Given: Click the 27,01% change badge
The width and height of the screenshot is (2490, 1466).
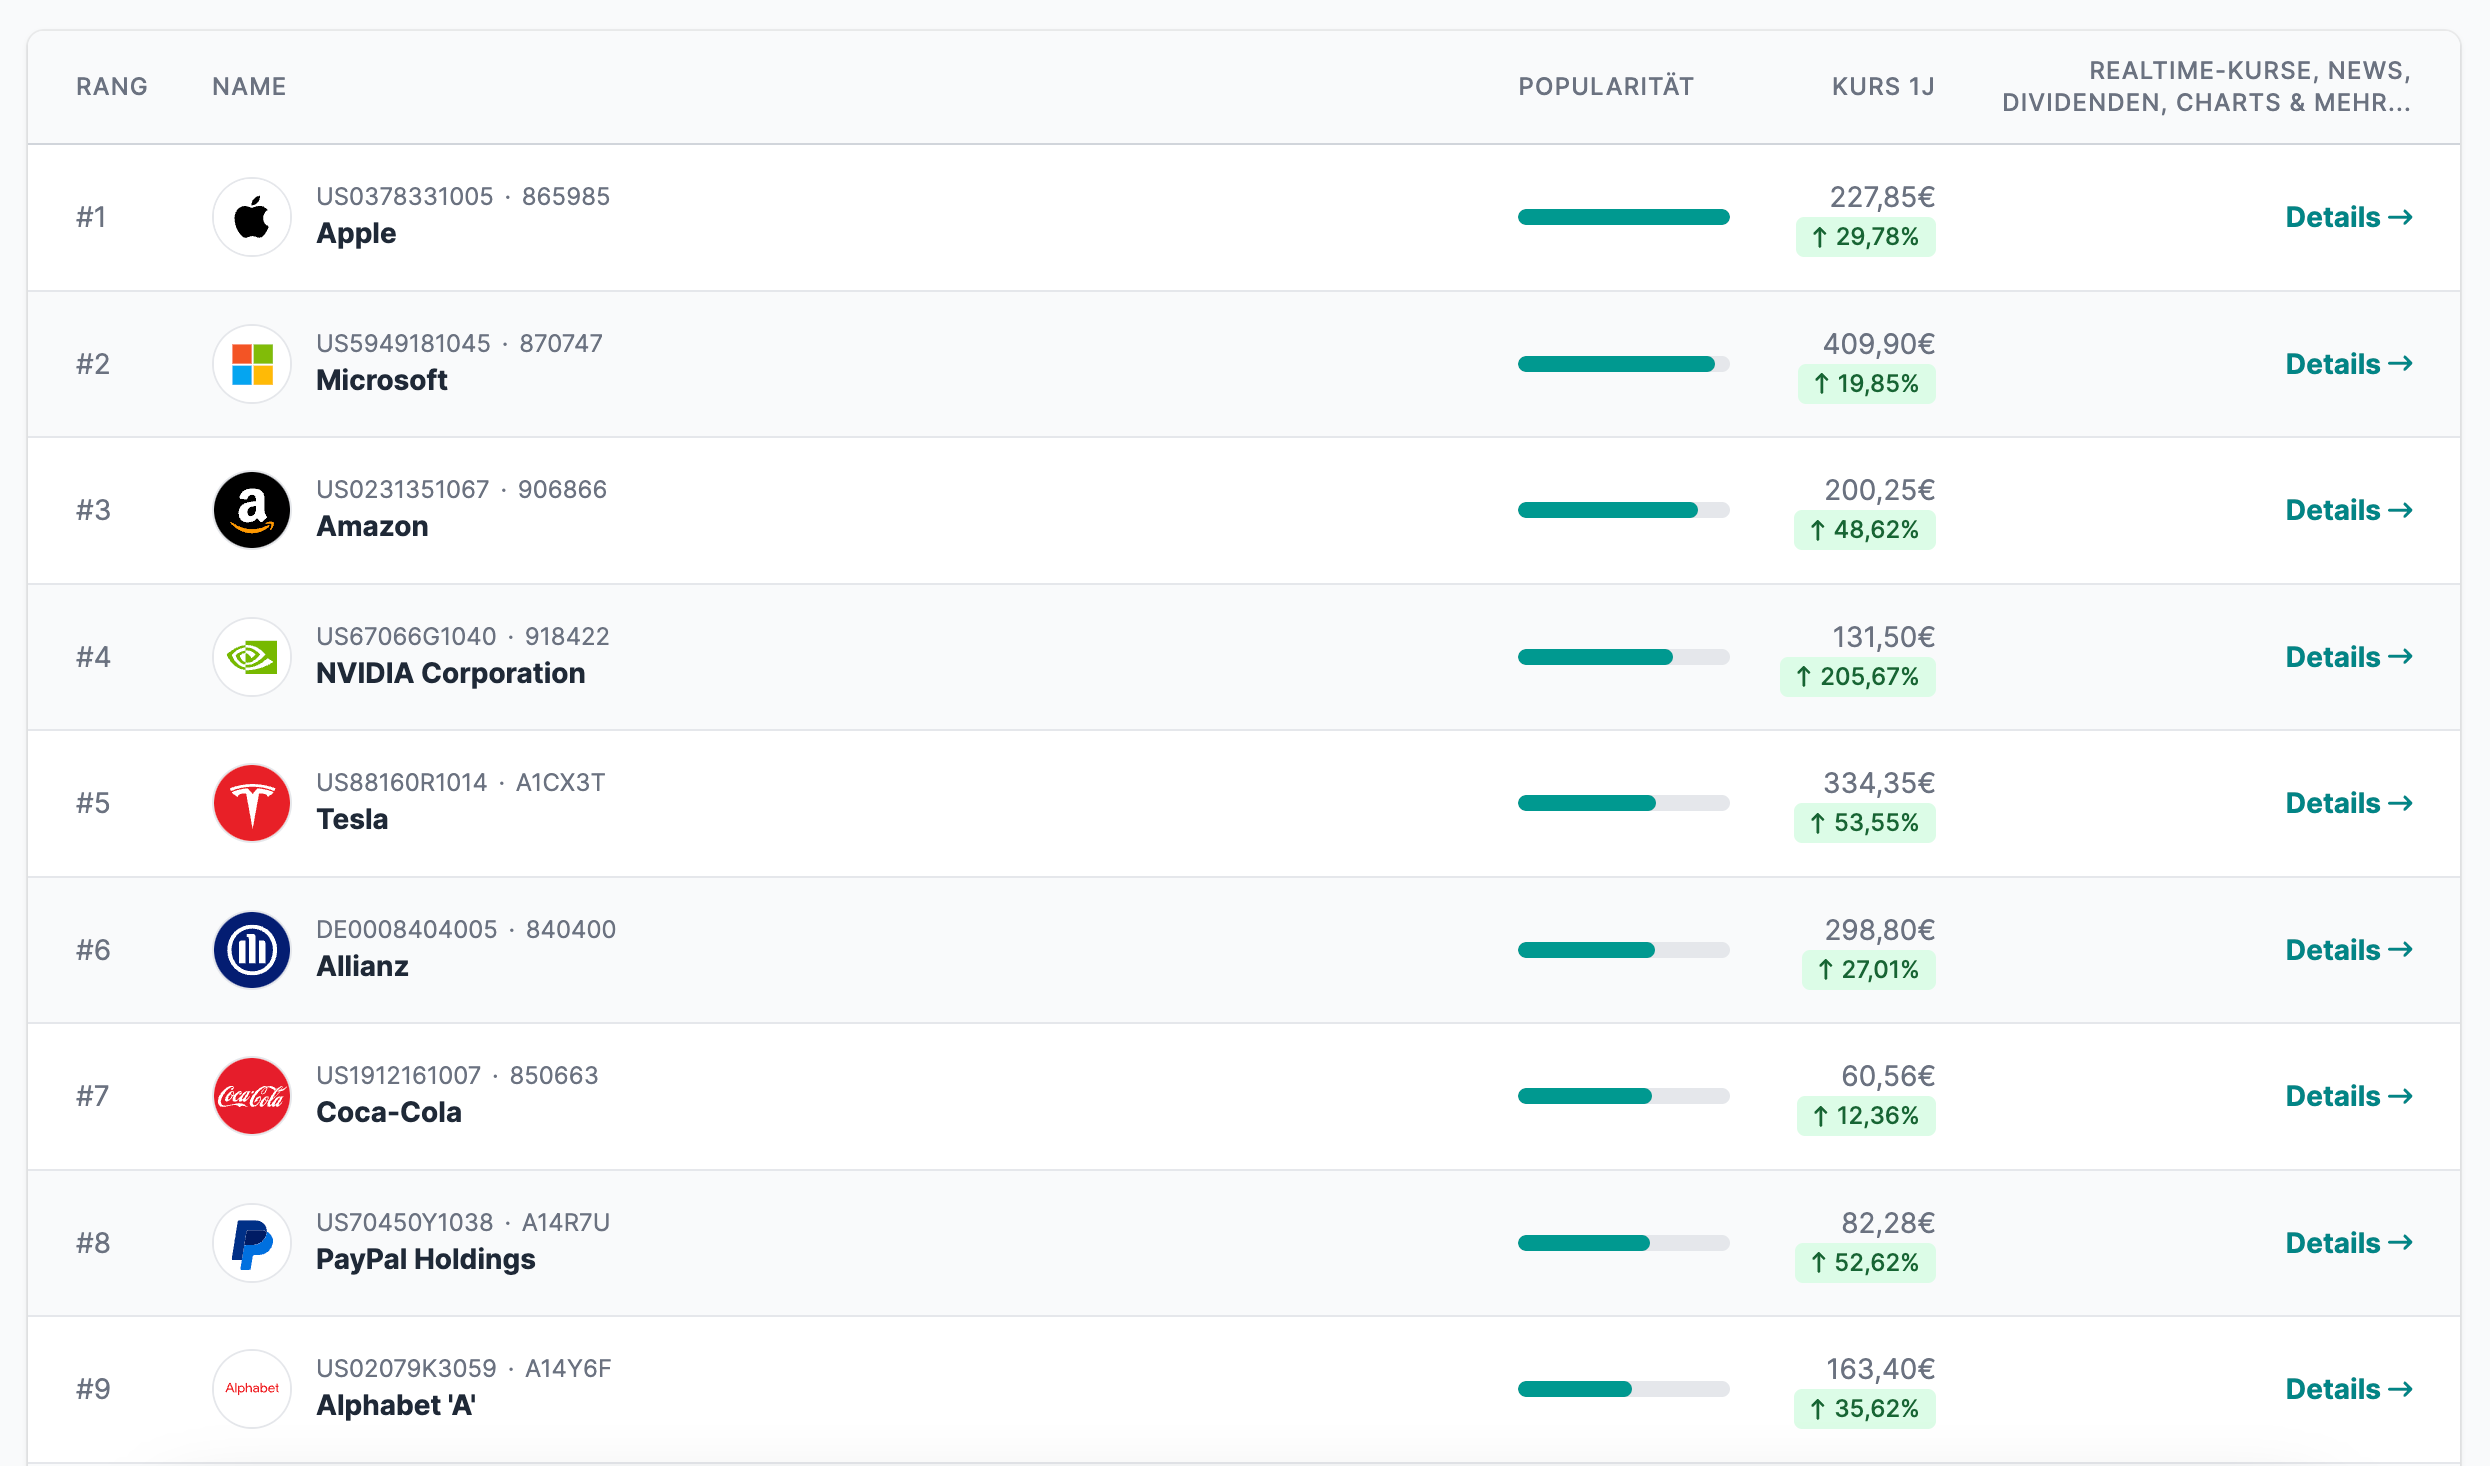Looking at the screenshot, I should coord(1869,970).
